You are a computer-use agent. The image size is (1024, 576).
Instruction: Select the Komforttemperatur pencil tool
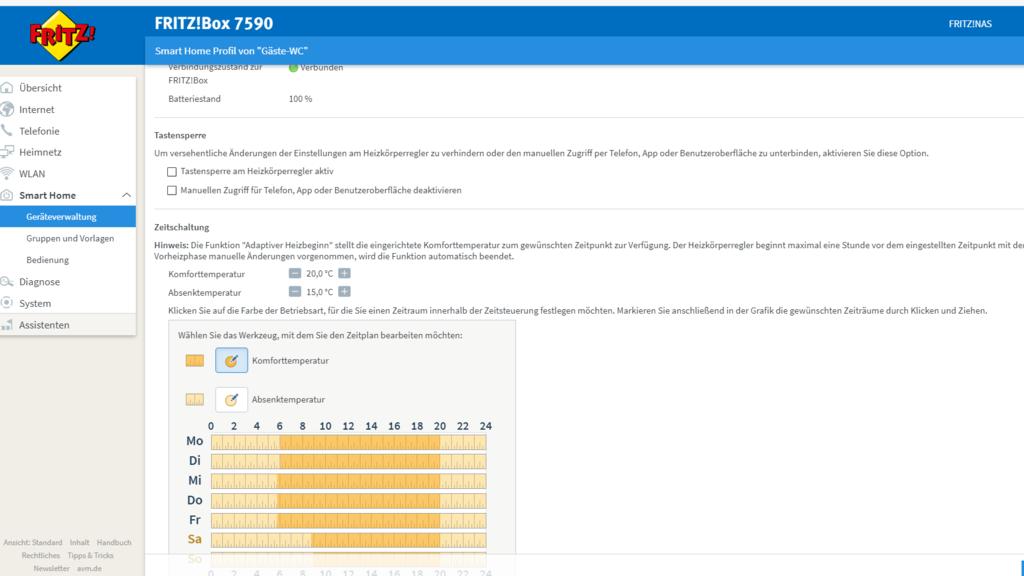pos(231,360)
